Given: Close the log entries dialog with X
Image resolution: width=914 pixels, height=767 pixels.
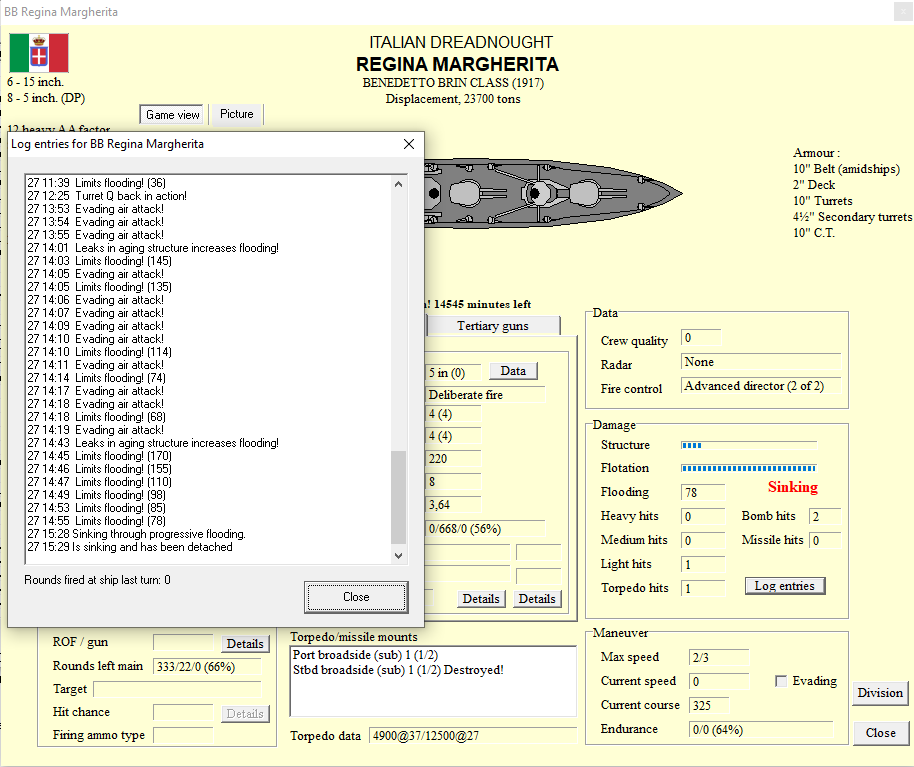Looking at the screenshot, I should click(408, 144).
